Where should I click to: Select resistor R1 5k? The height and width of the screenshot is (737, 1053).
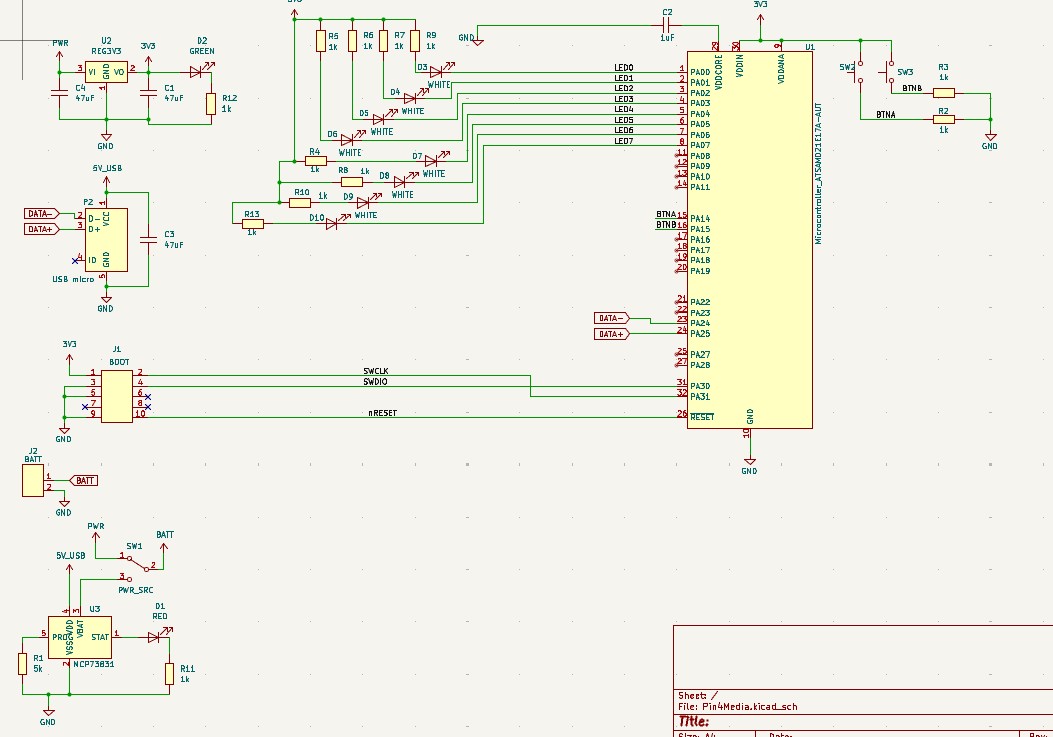pyautogui.click(x=23, y=663)
